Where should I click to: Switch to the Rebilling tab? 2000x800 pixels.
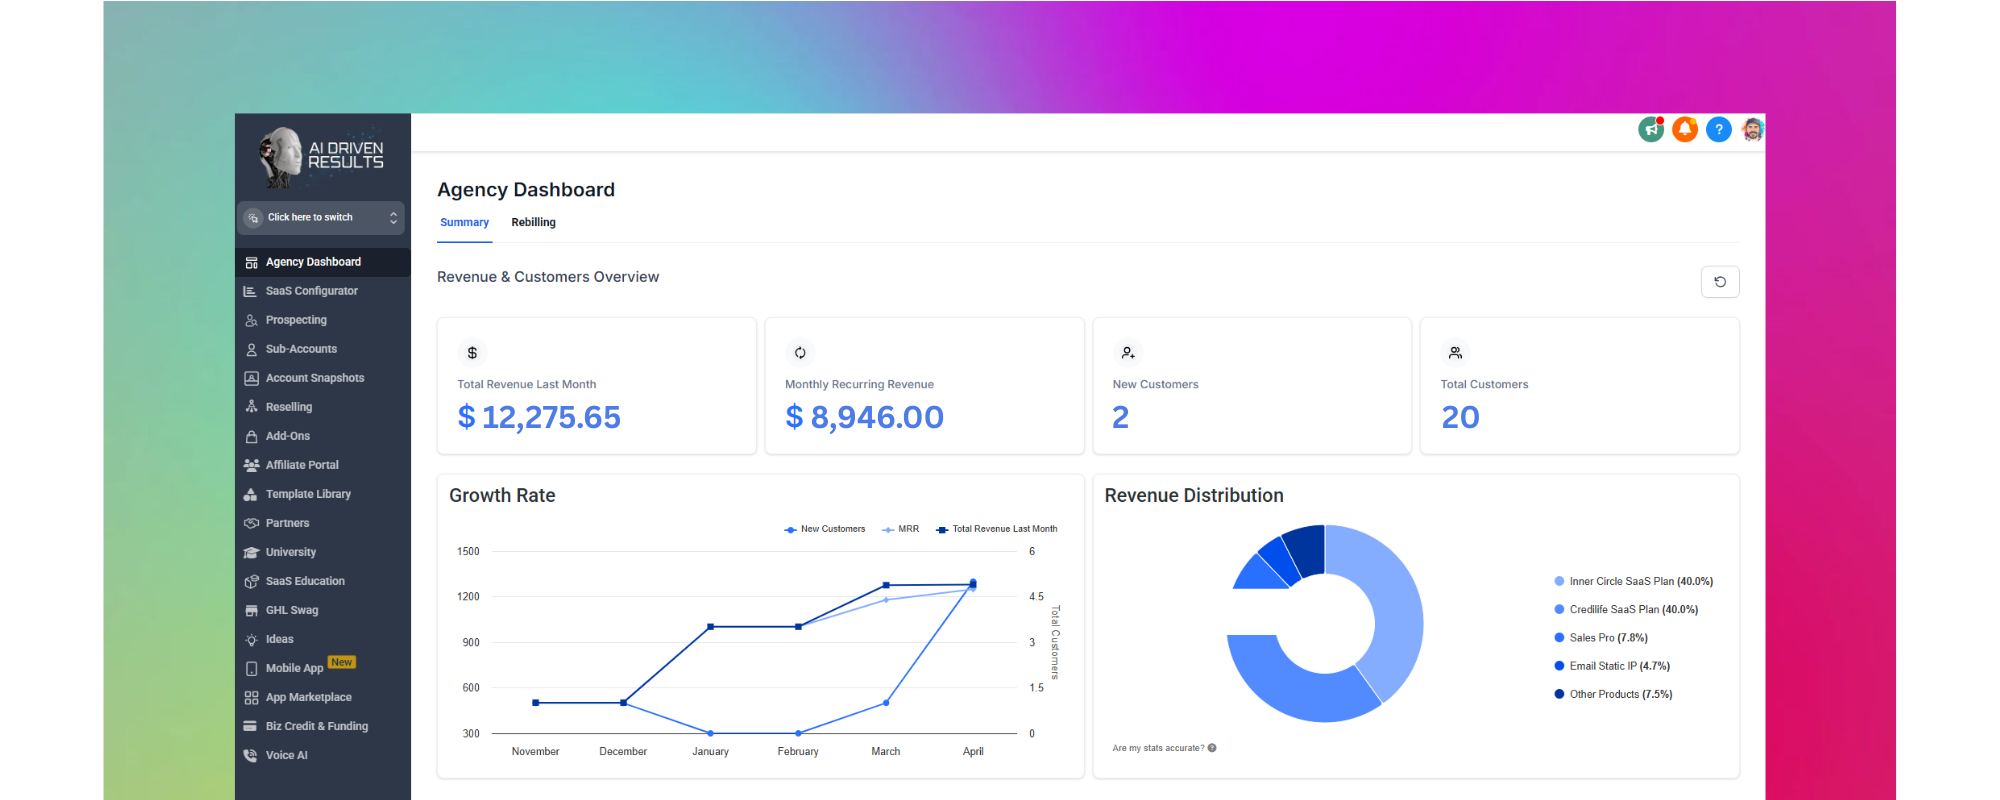pos(533,222)
